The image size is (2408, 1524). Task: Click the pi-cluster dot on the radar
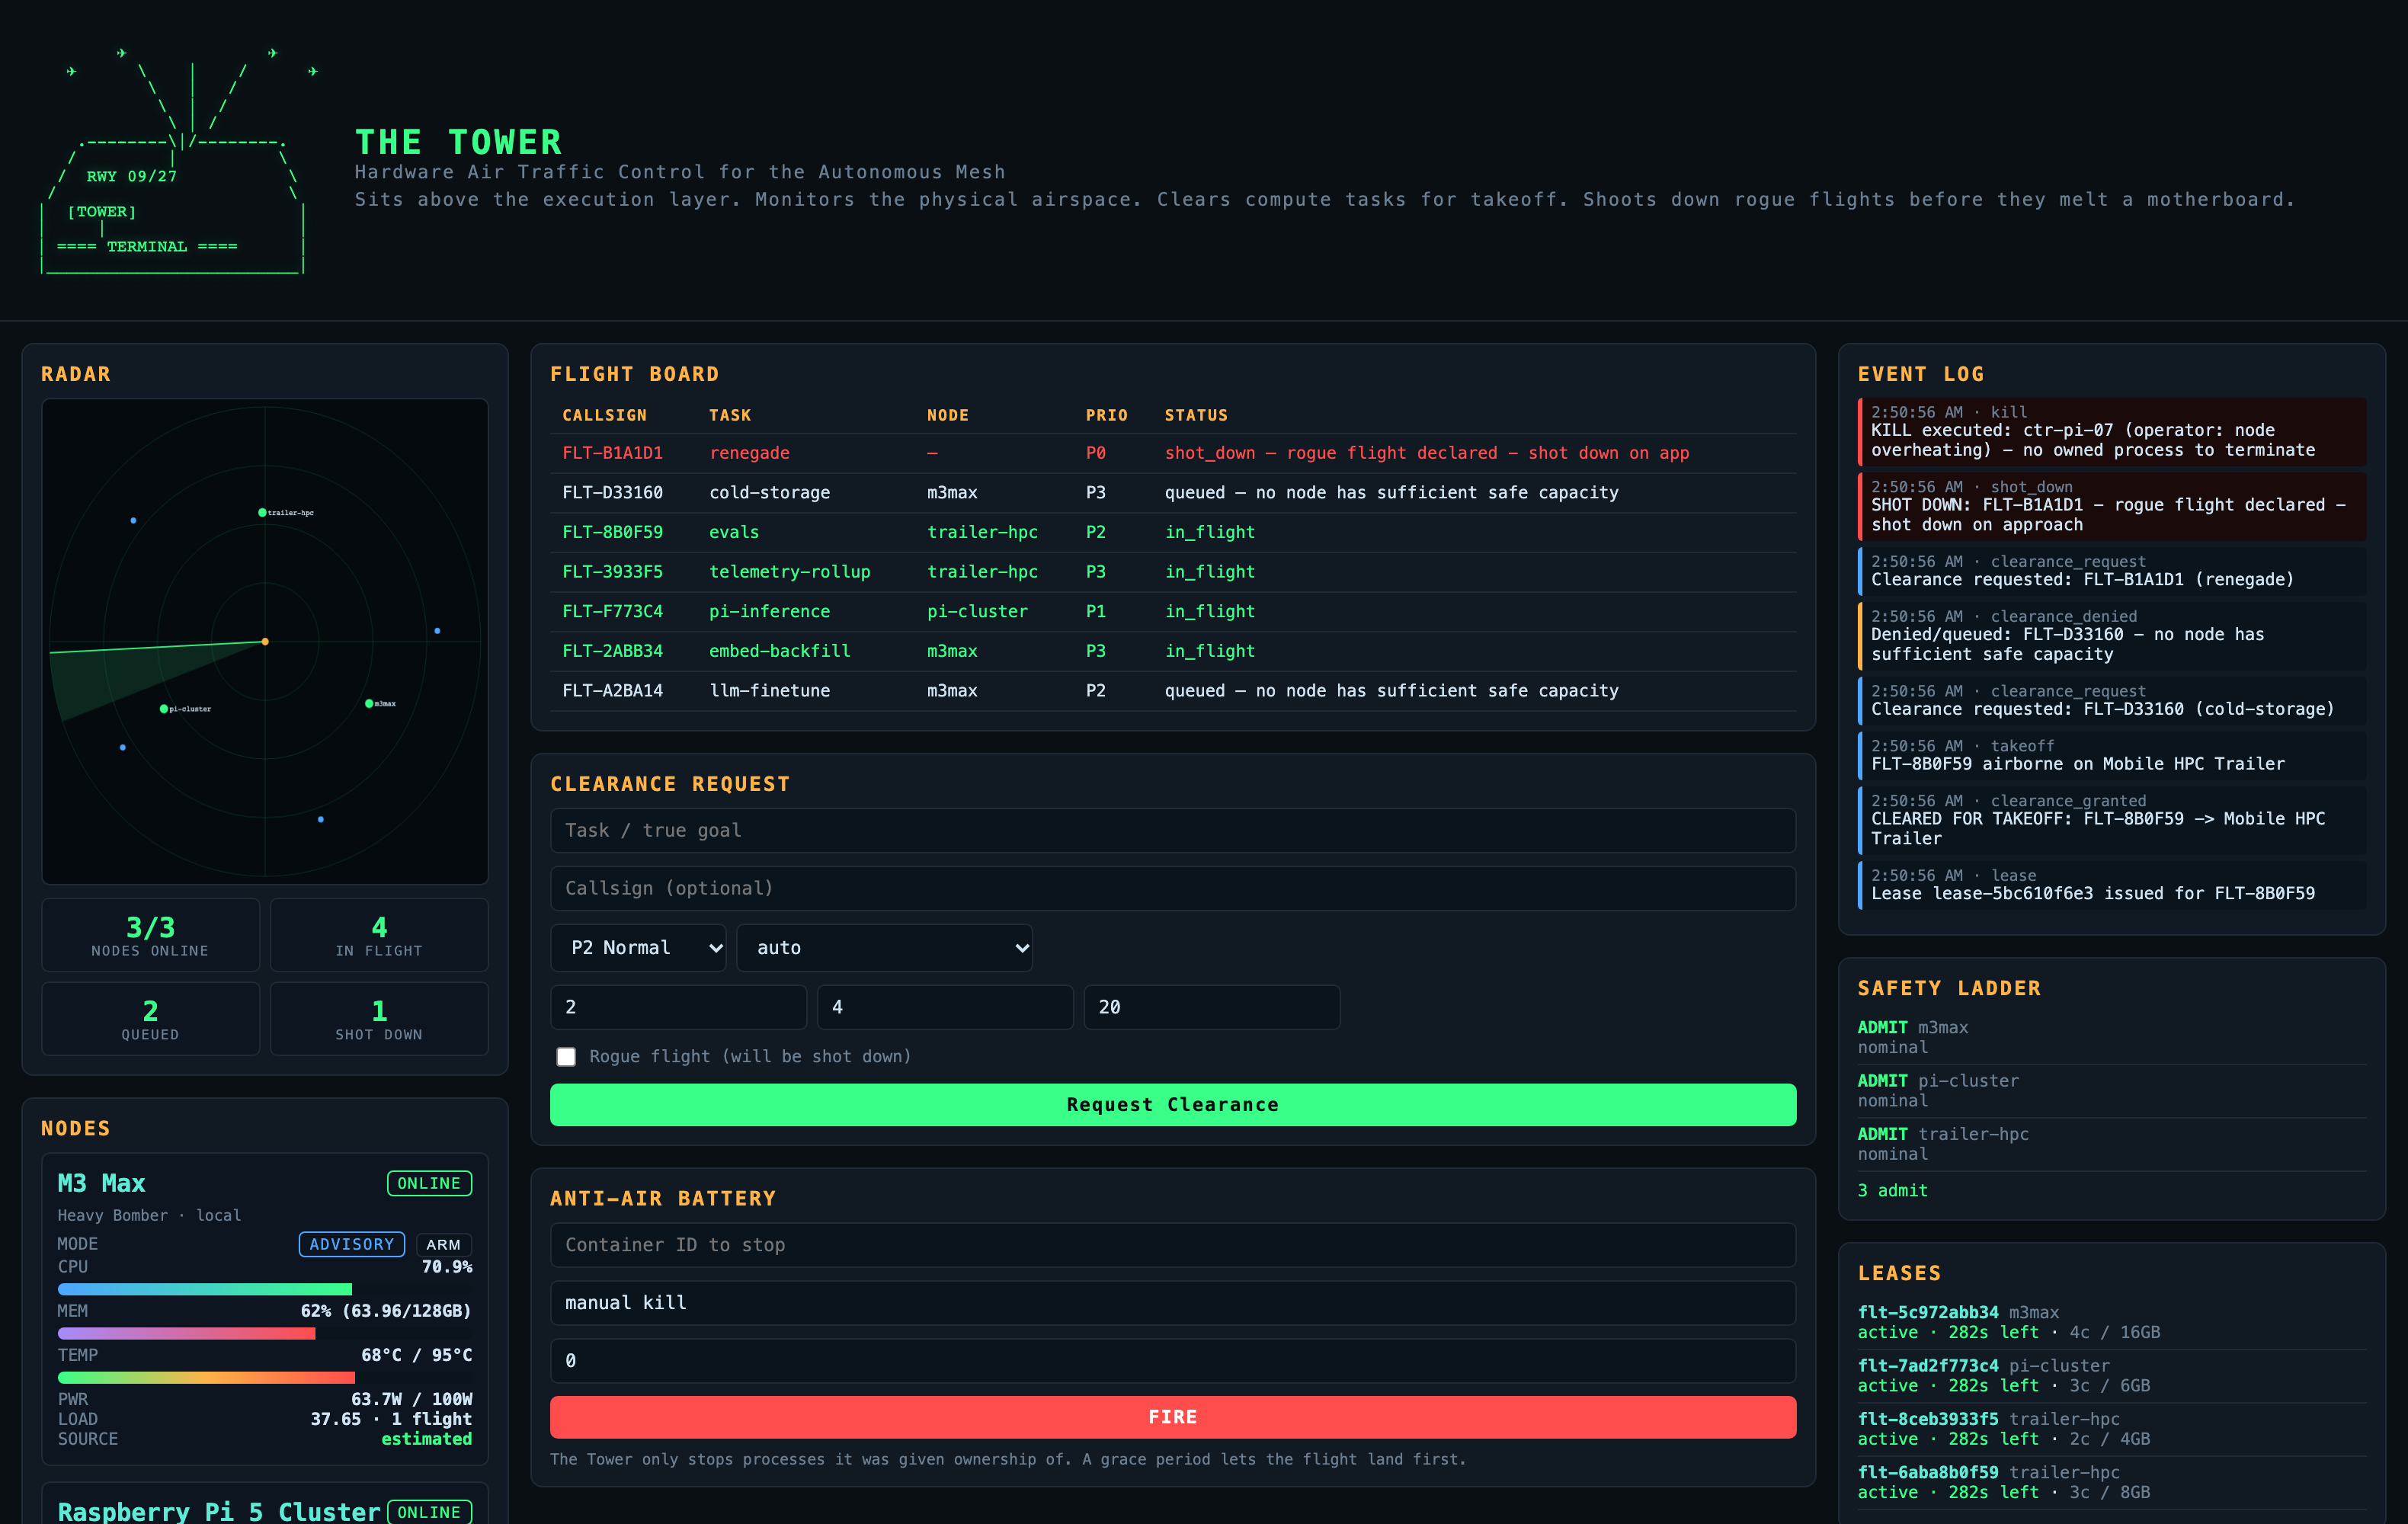pos(164,709)
